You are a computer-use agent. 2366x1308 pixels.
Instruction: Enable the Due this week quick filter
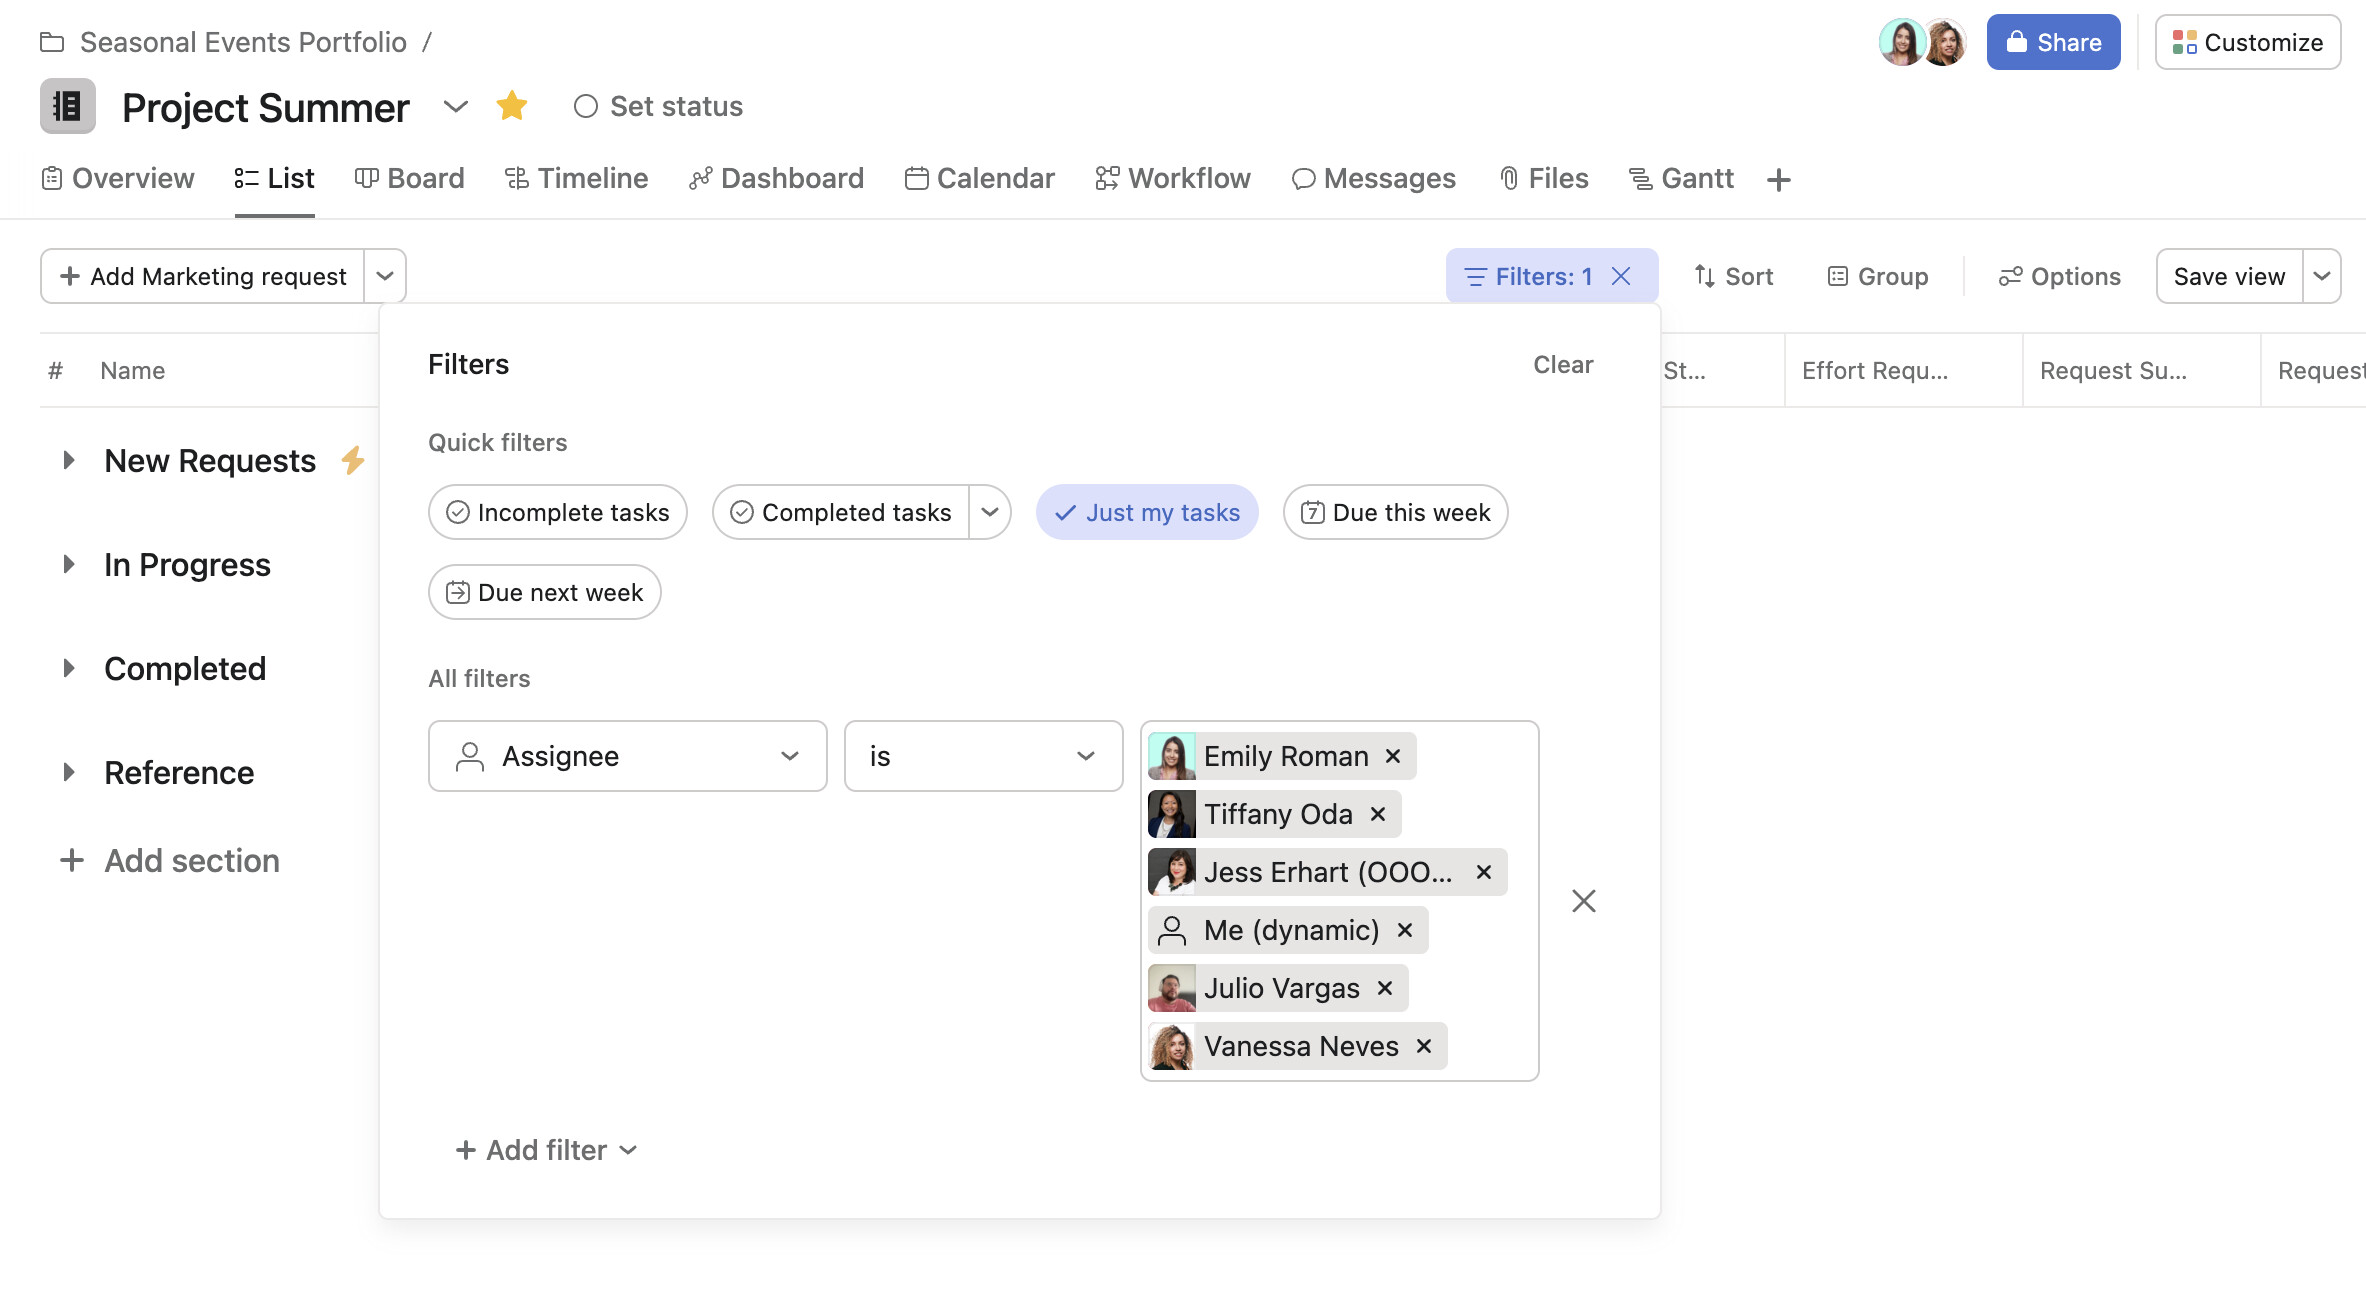pyautogui.click(x=1395, y=512)
